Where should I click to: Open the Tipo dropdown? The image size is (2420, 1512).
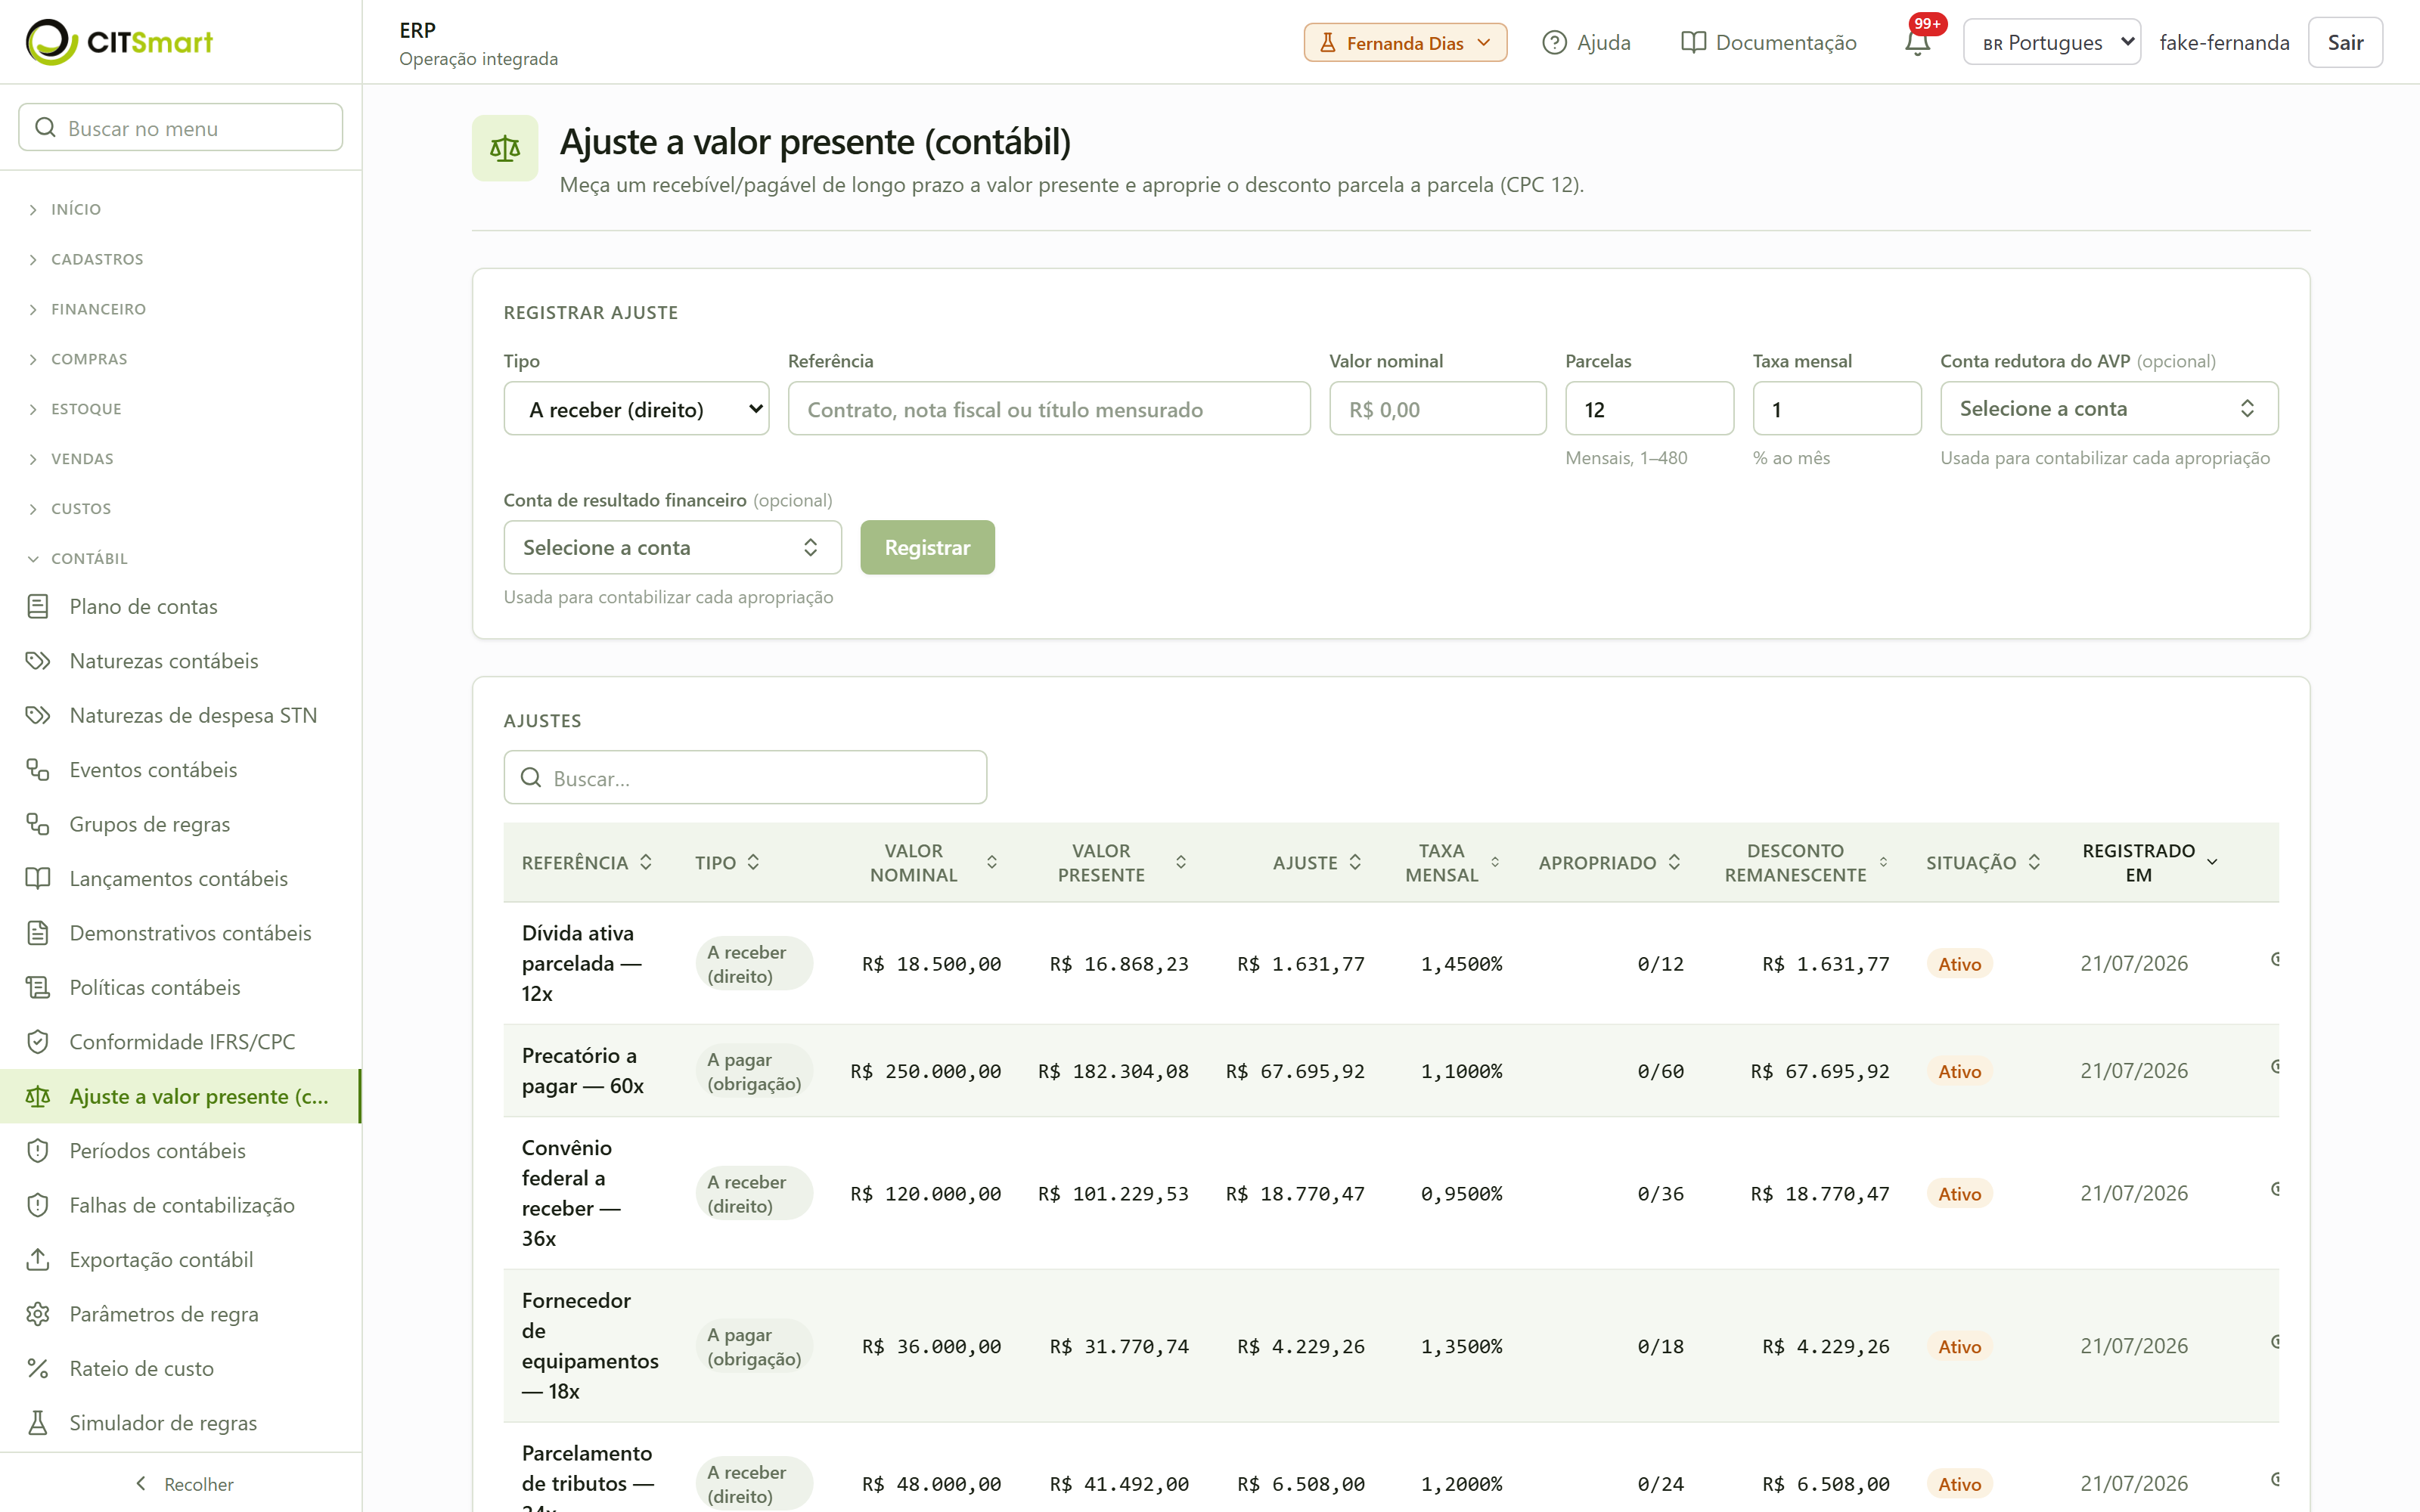point(636,409)
